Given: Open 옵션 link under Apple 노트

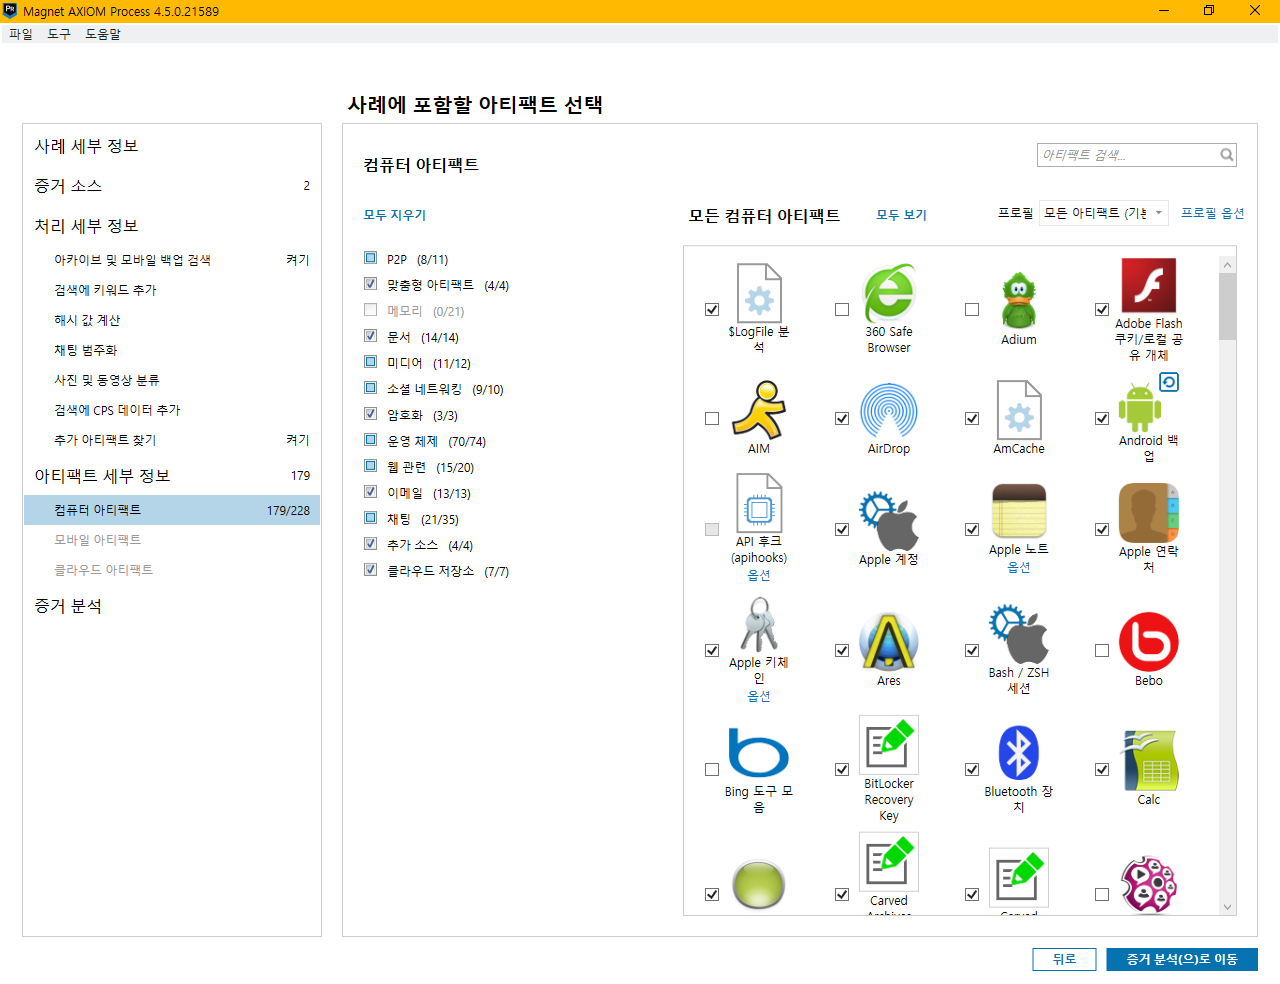Looking at the screenshot, I should click(x=1019, y=567).
